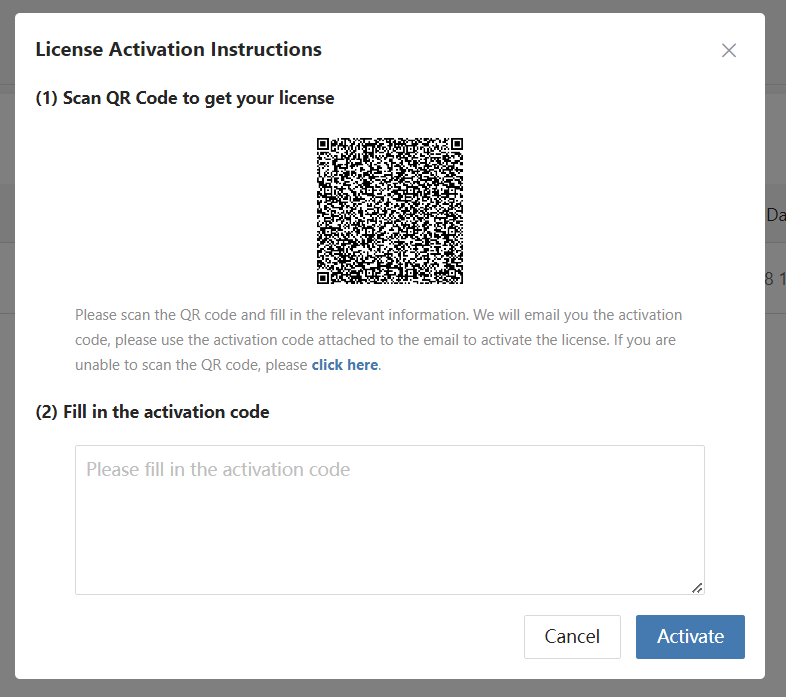Click the QR code's bottom-left finder square
Screen dimensions: 786x697
(323, 278)
